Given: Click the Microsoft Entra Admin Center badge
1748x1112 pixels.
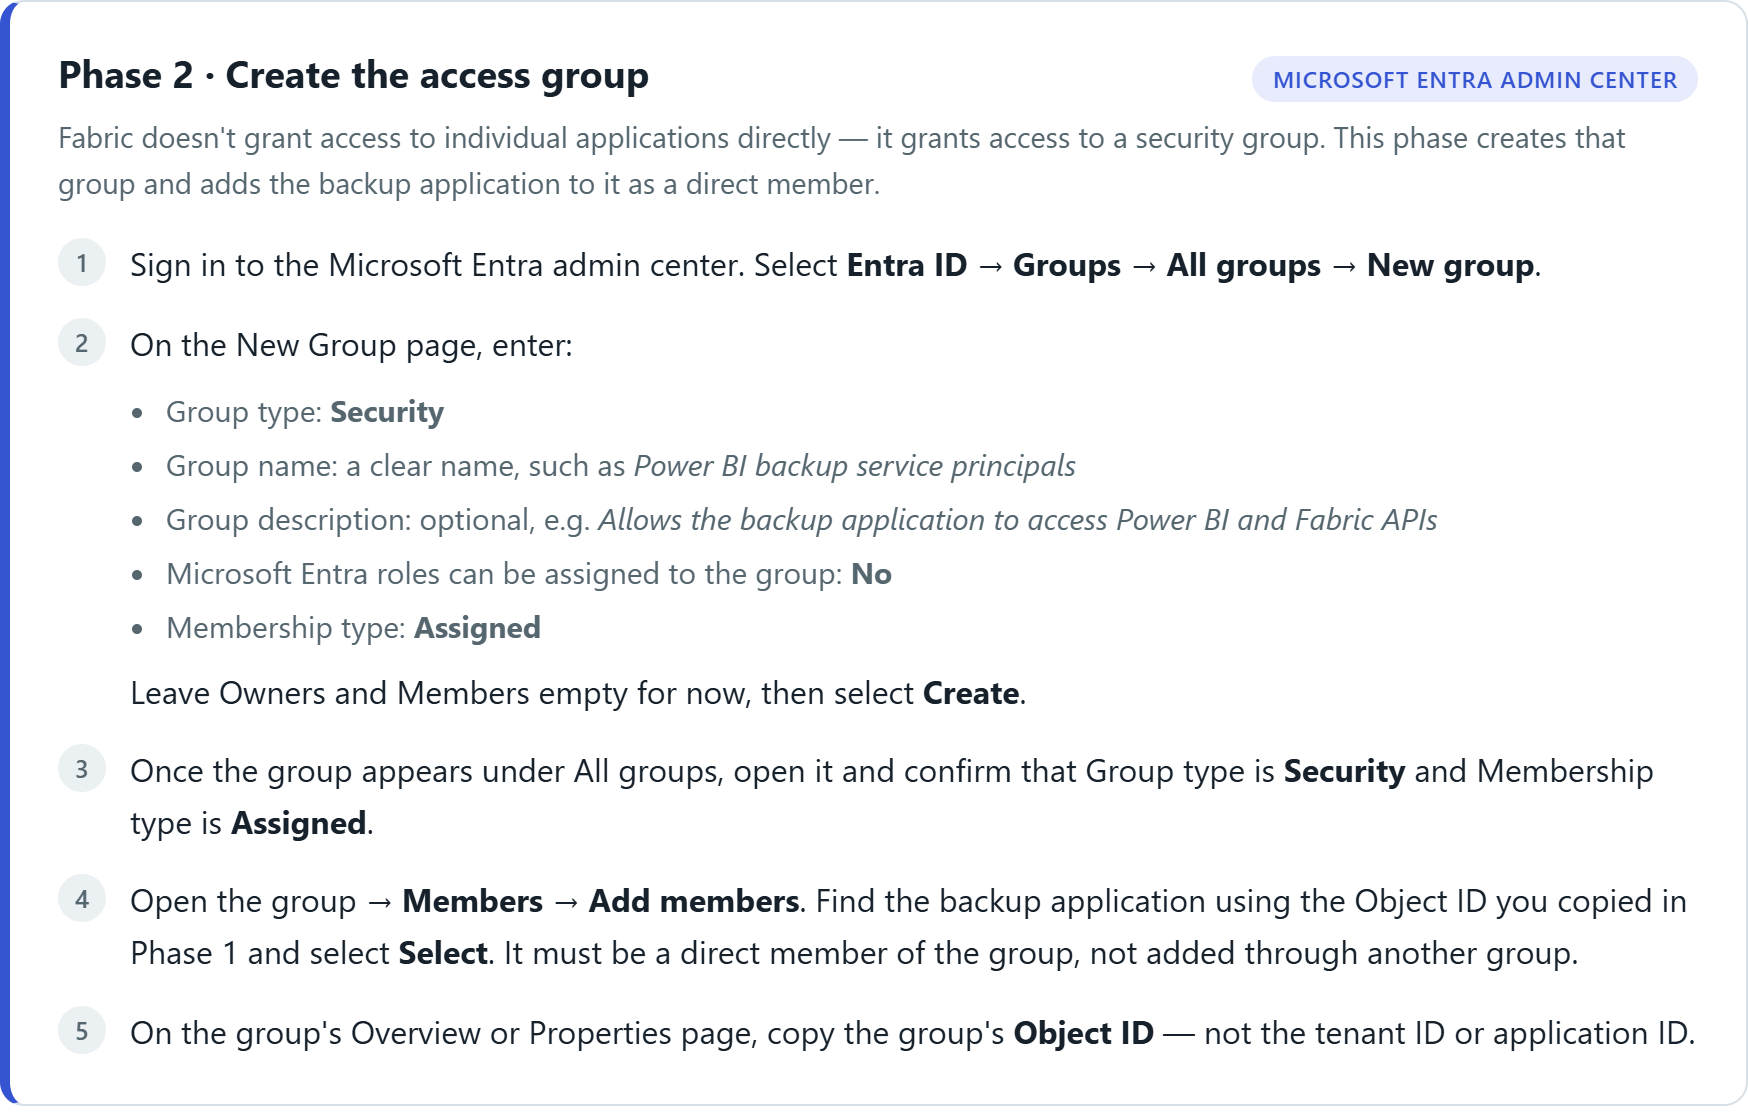Looking at the screenshot, I should pos(1474,79).
